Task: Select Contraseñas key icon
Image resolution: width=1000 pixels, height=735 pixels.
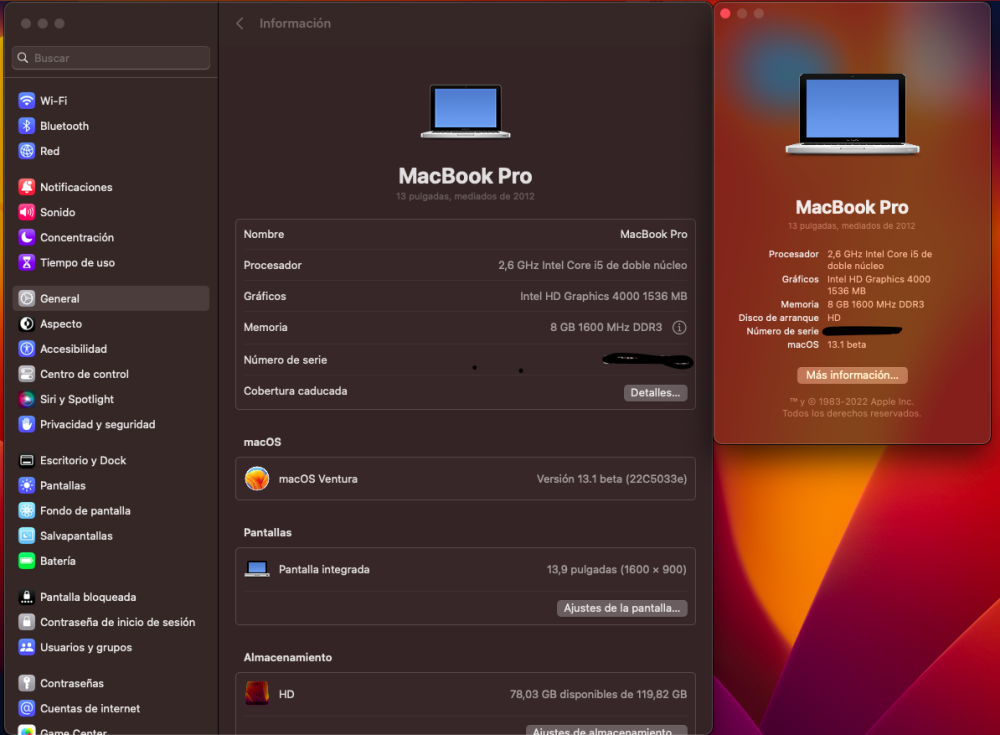Action: [x=26, y=683]
